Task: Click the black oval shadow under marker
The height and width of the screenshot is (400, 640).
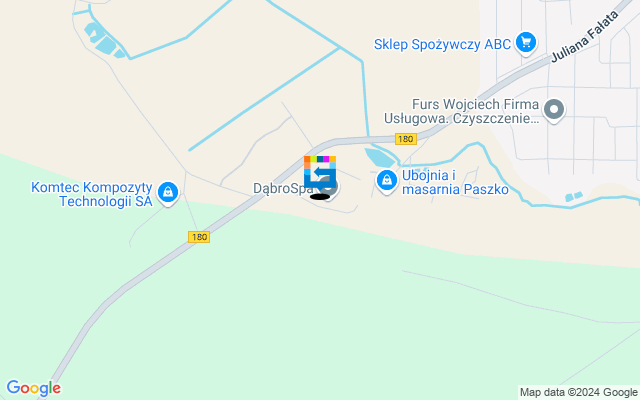Action: pyautogui.click(x=320, y=197)
